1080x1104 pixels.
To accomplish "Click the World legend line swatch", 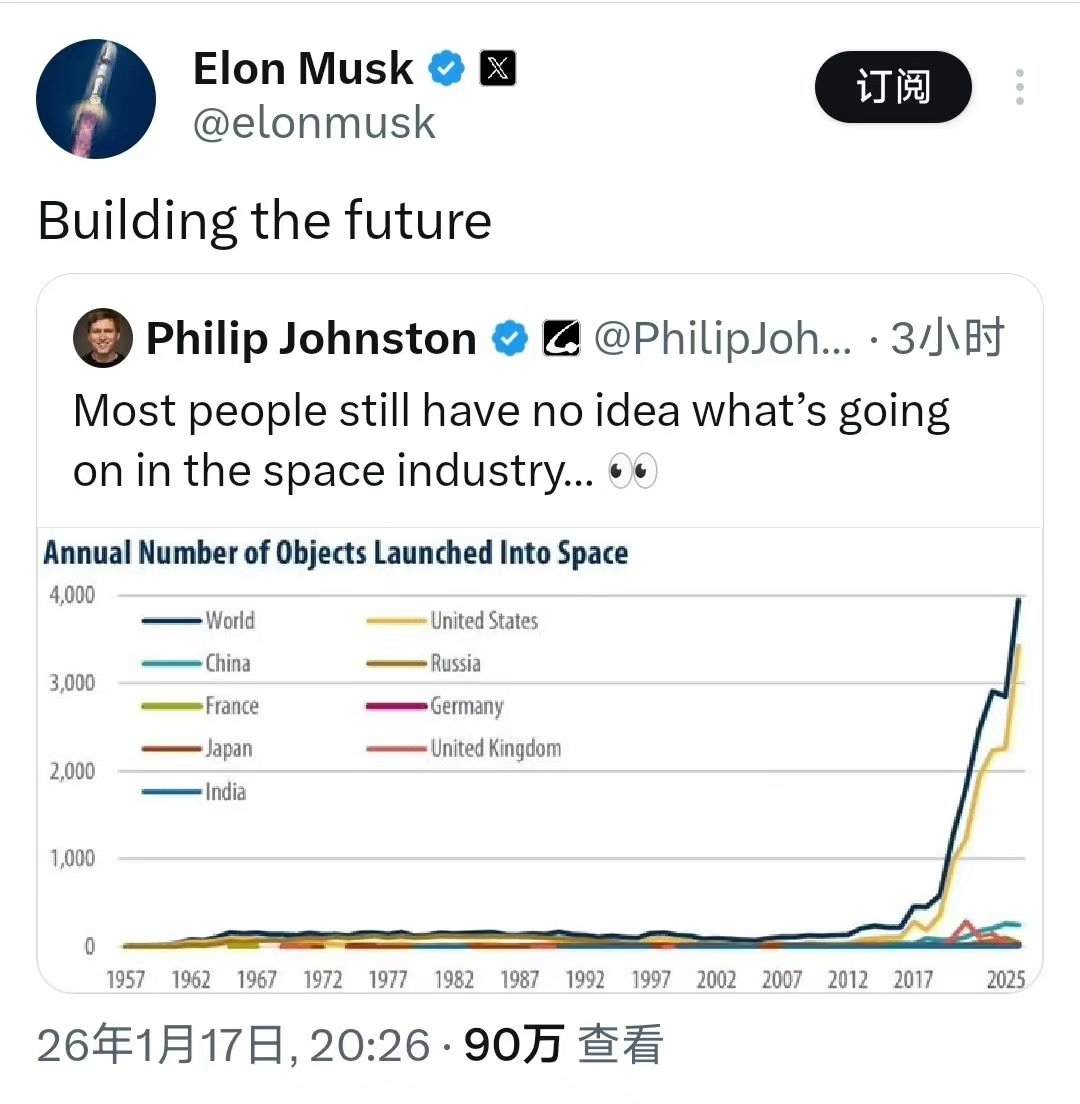I will [172, 621].
